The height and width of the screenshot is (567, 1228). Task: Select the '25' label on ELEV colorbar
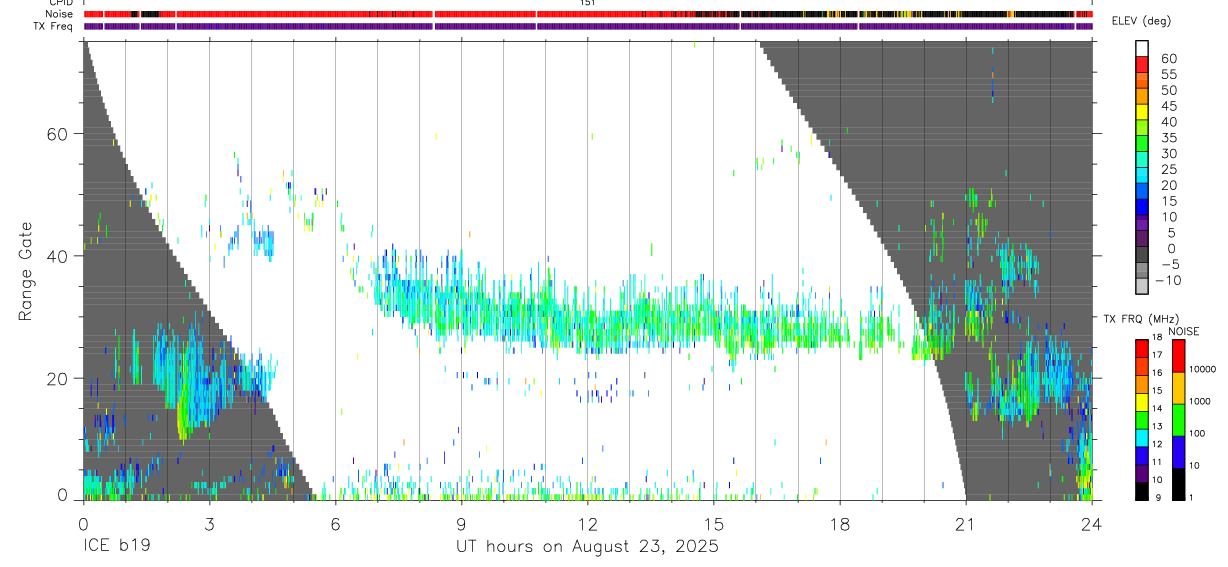(1168, 169)
